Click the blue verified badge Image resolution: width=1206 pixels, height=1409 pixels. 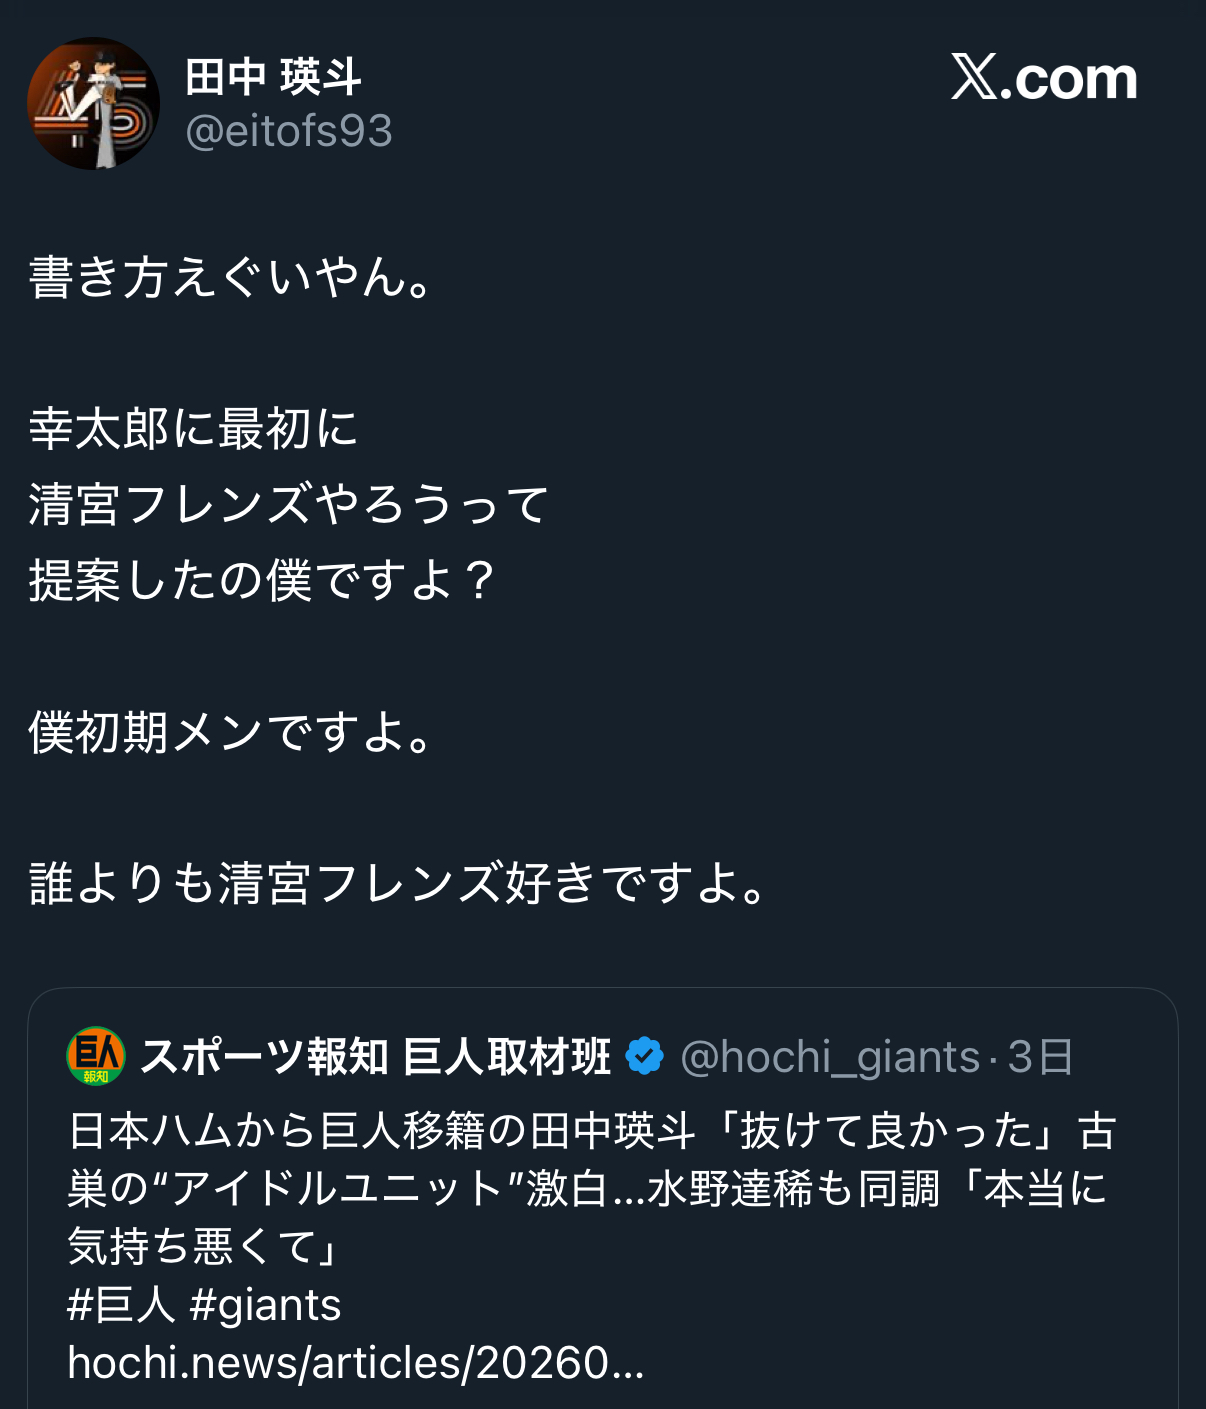(644, 1056)
